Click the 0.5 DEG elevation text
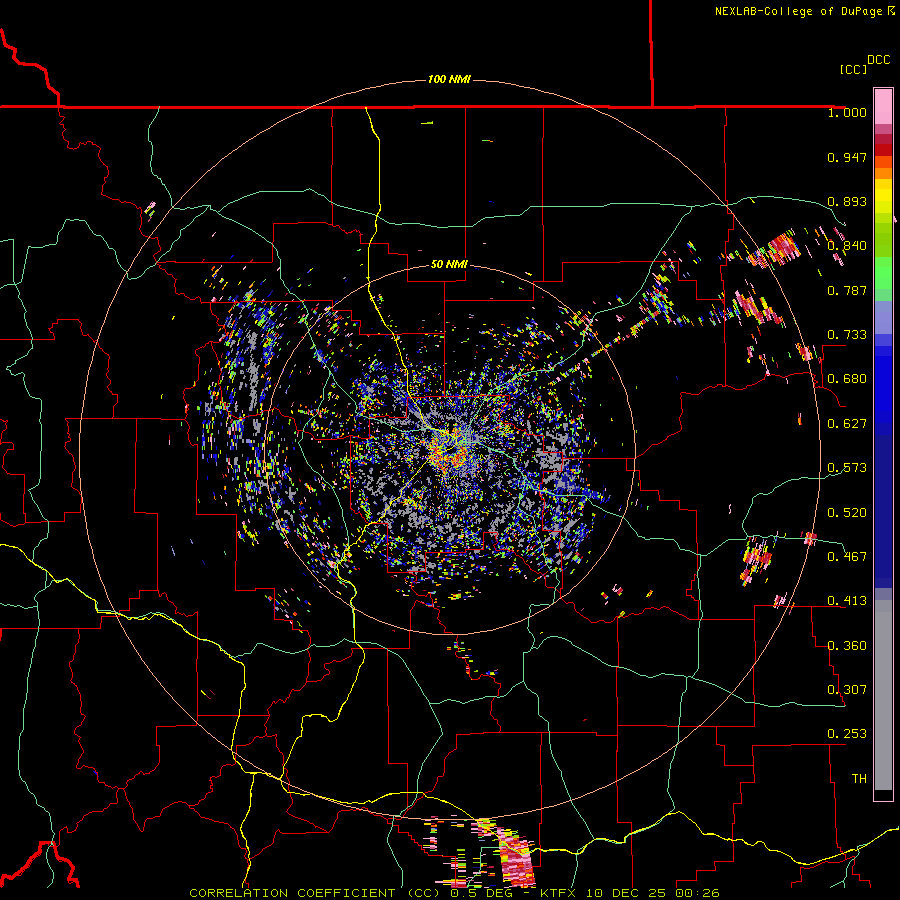 pyautogui.click(x=484, y=893)
